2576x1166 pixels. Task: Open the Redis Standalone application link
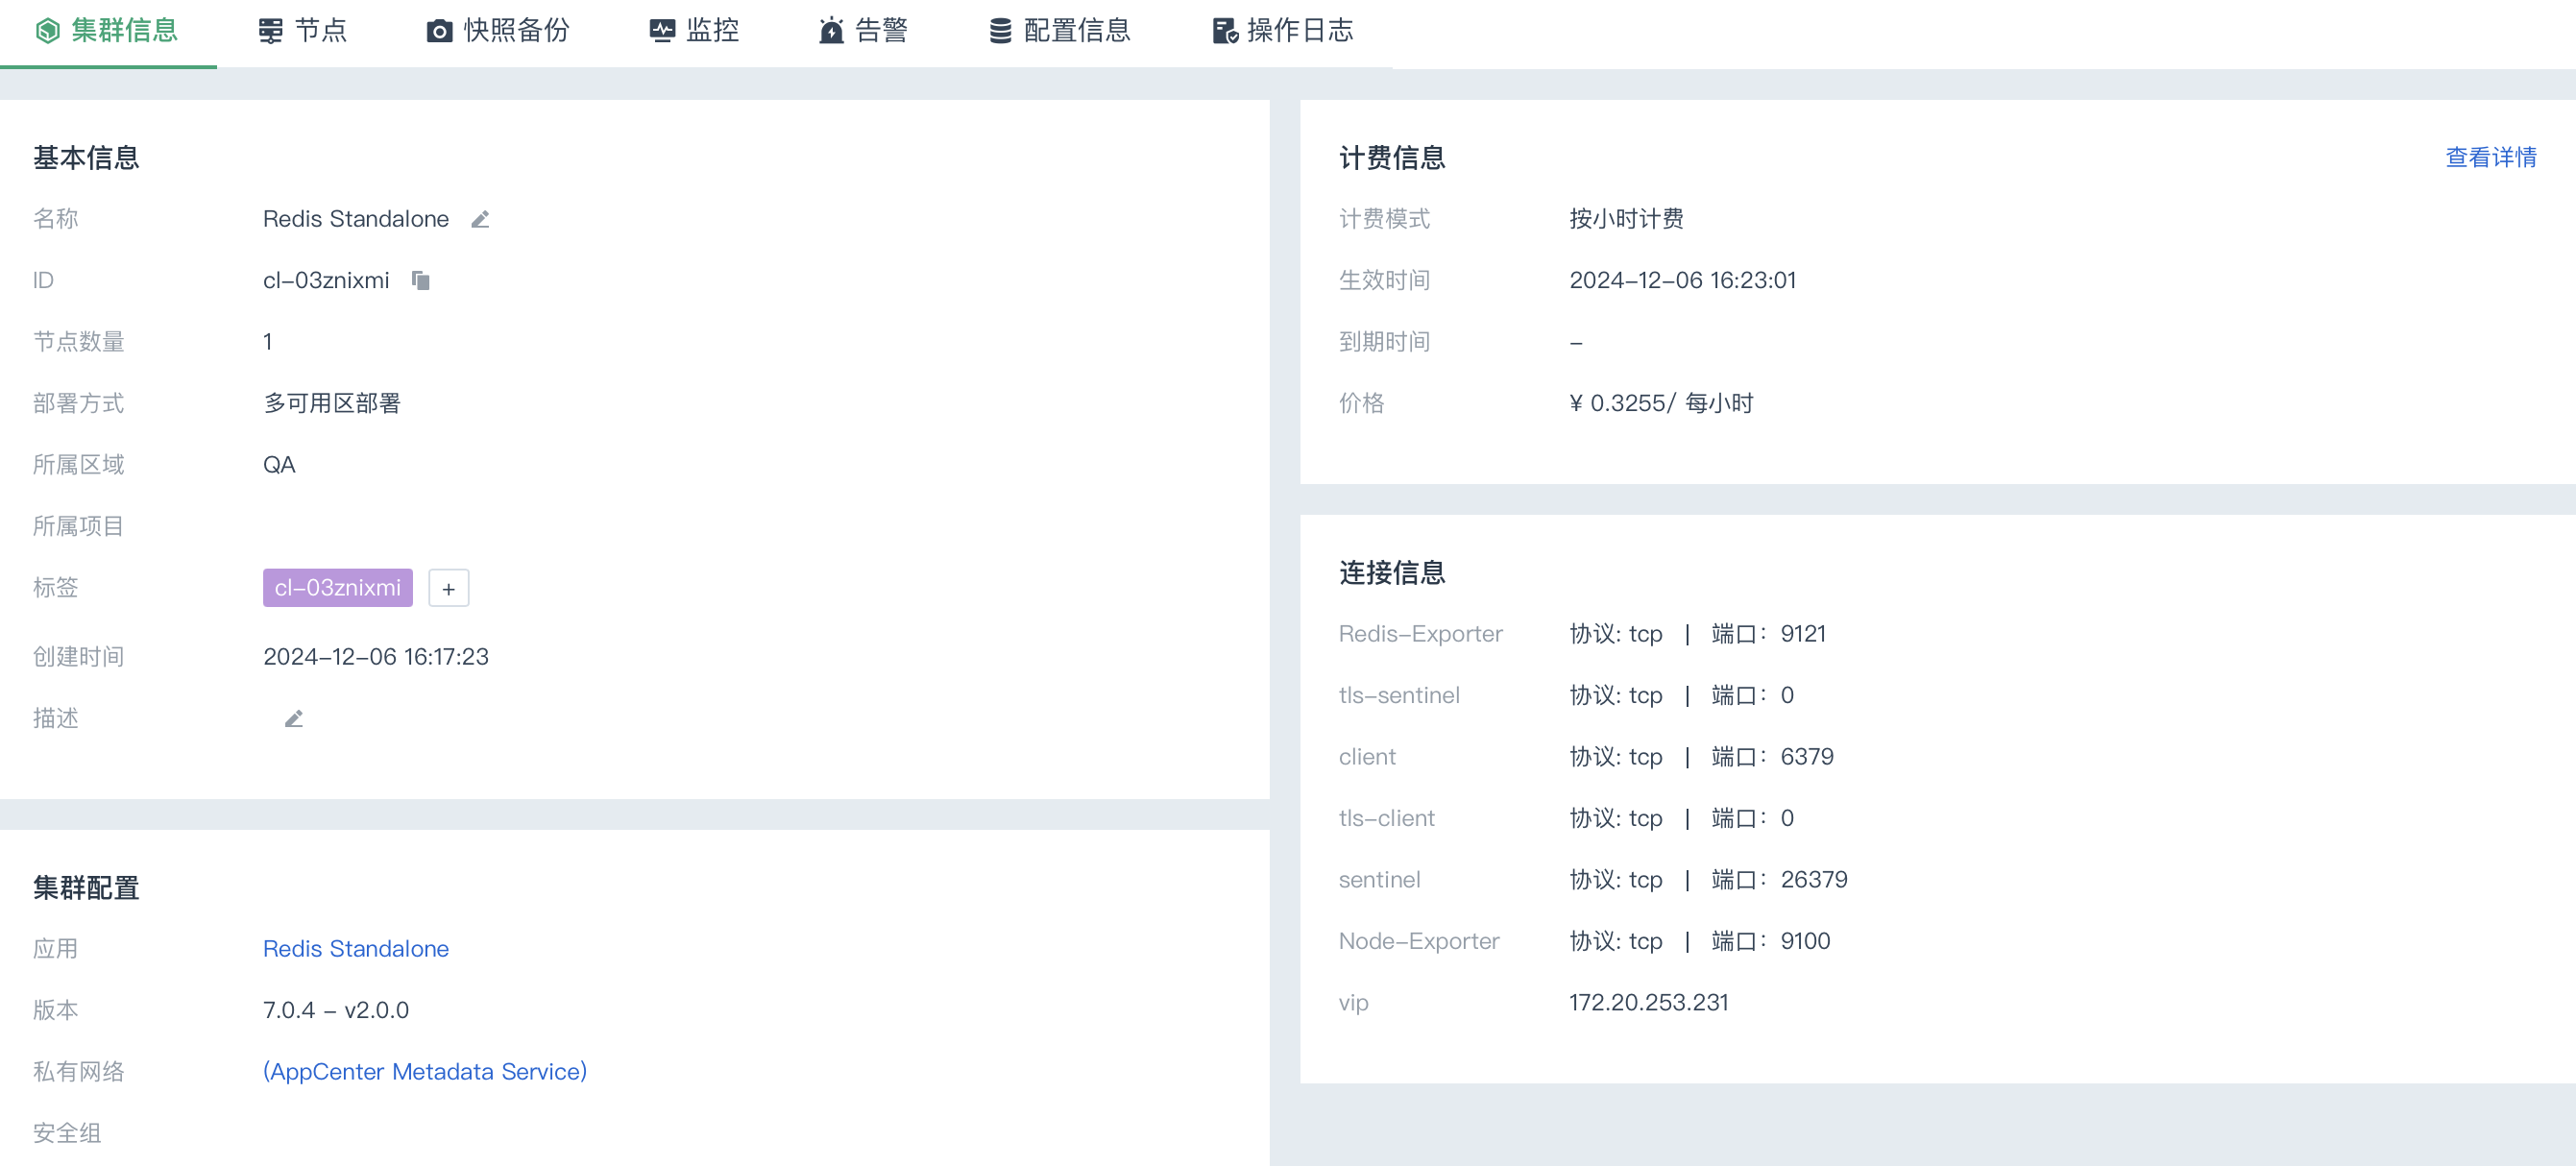click(x=356, y=949)
